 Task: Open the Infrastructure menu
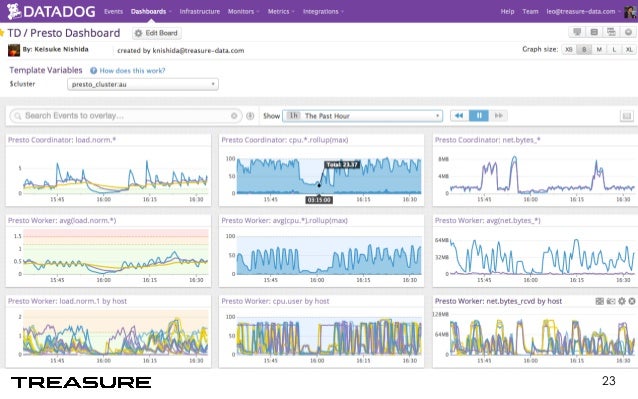[199, 11]
